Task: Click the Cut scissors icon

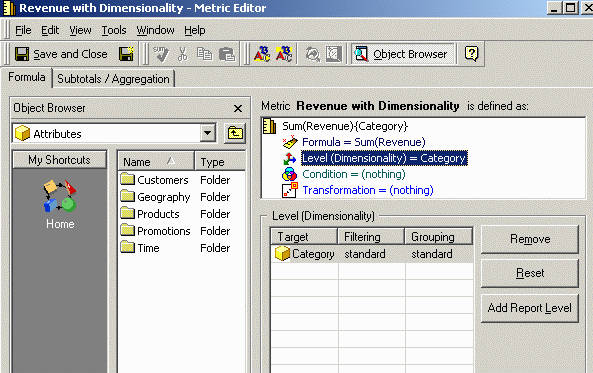Action: (x=183, y=54)
